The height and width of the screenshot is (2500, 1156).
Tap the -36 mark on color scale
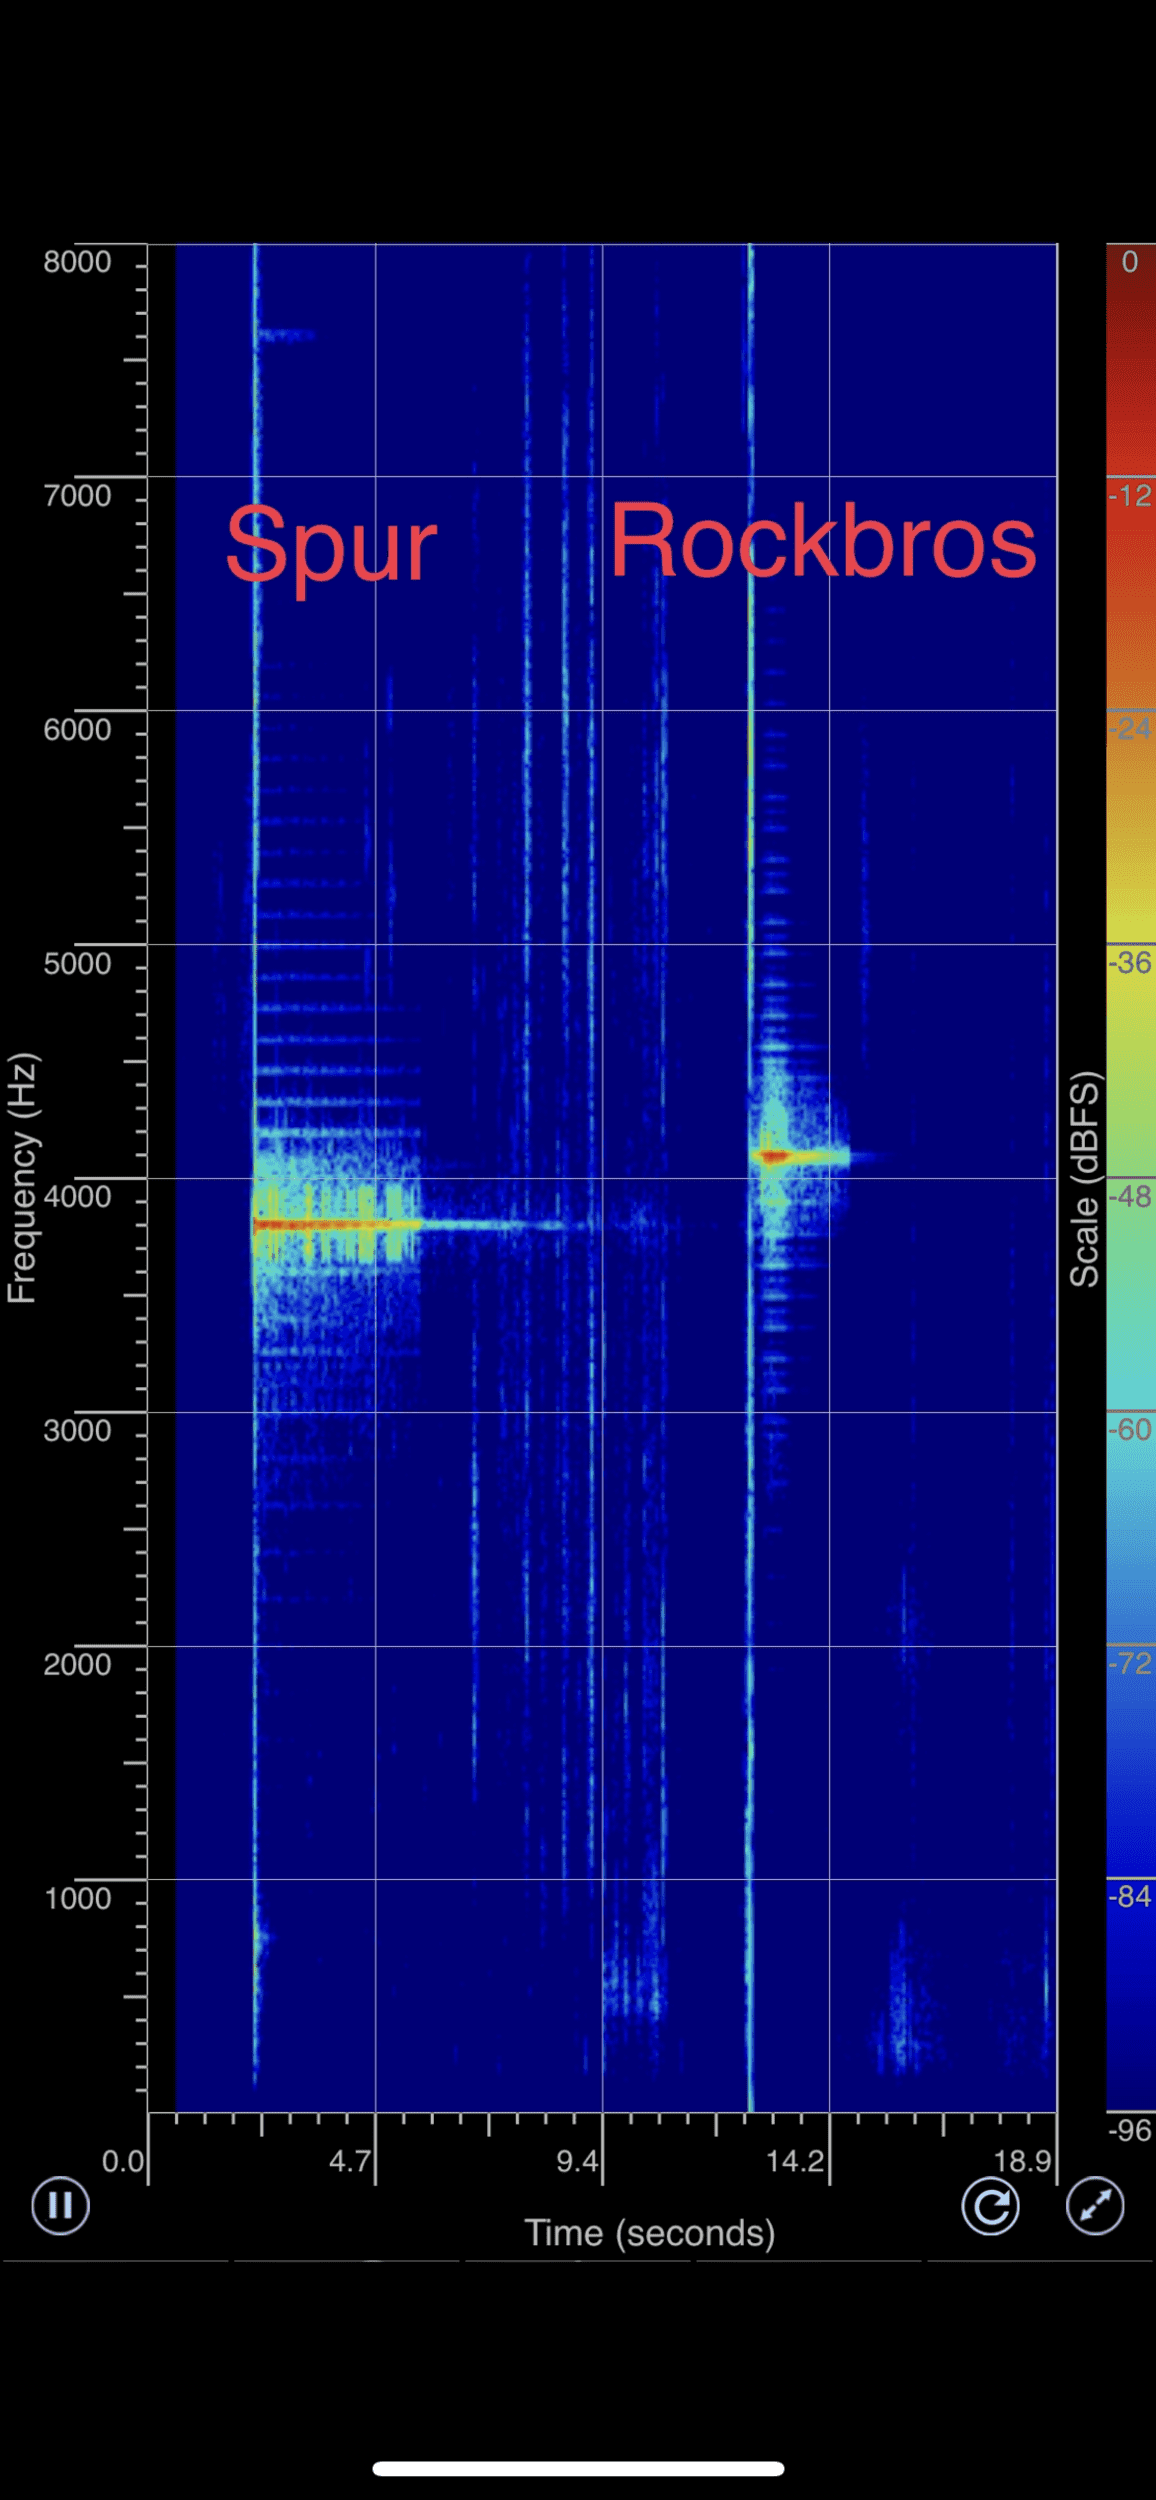(x=1132, y=963)
